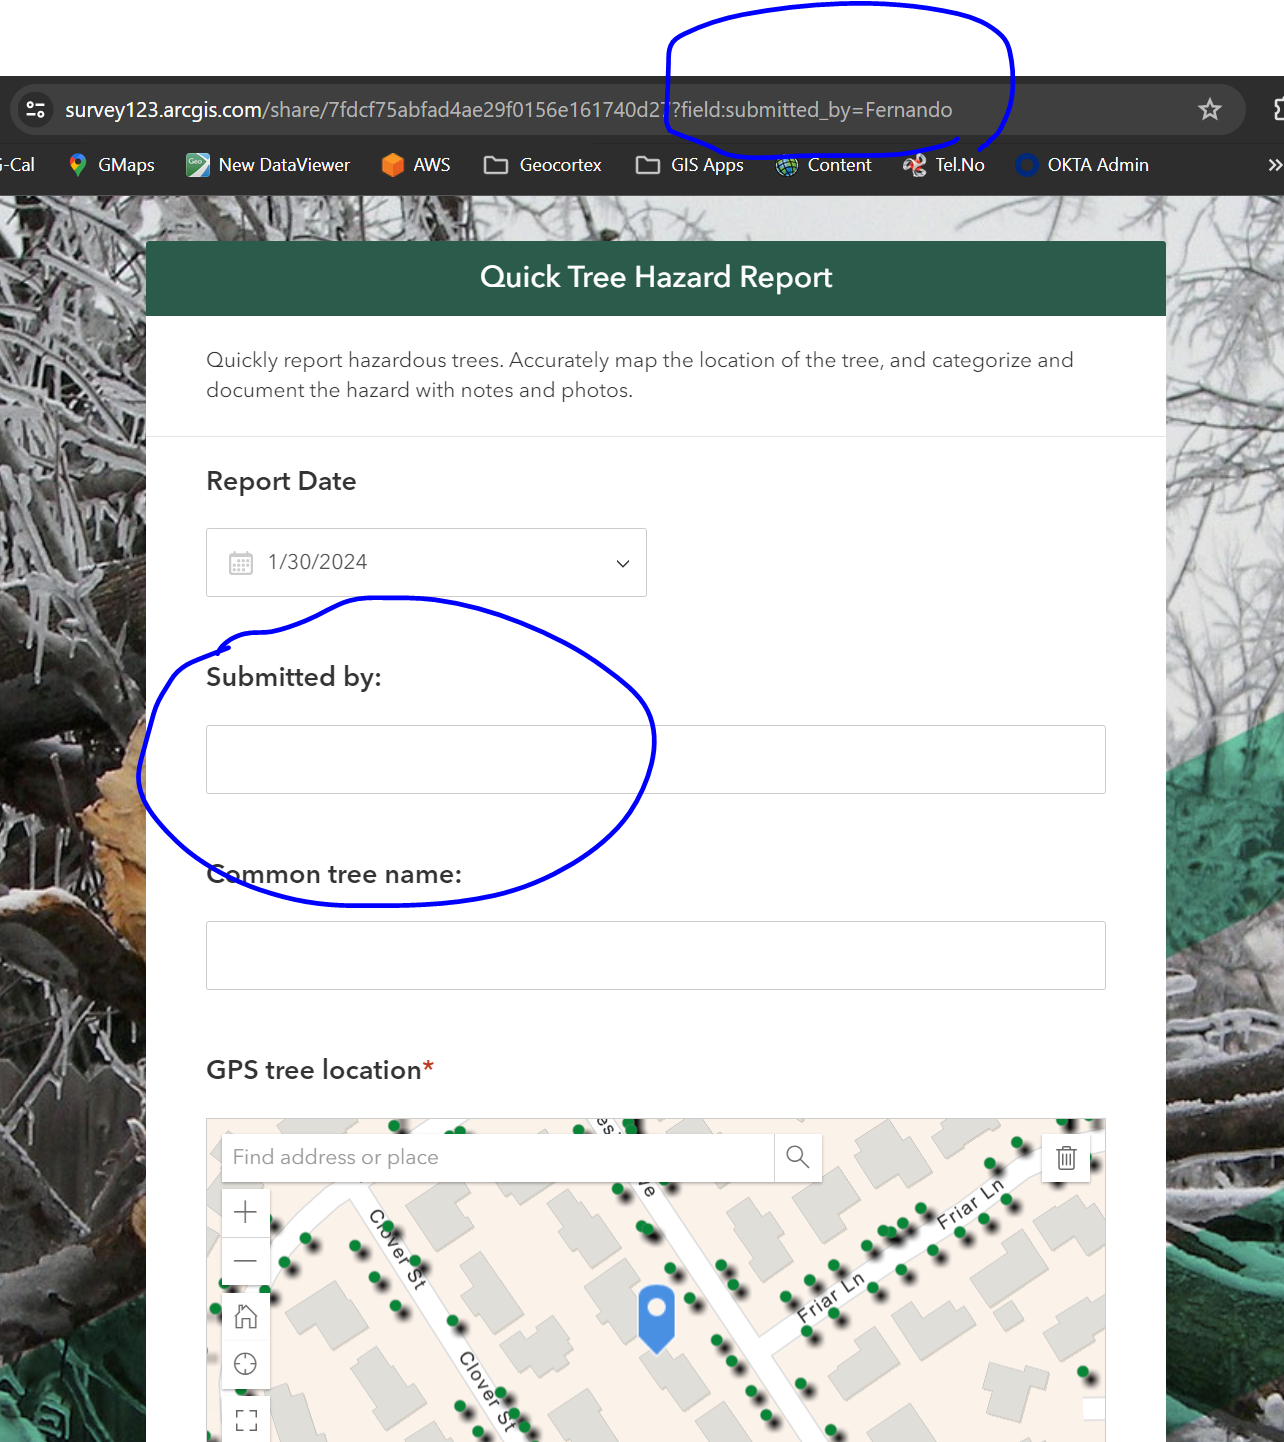Click the home icon to reset map extent
Screen dimensions: 1284x1442
[x=245, y=1318]
